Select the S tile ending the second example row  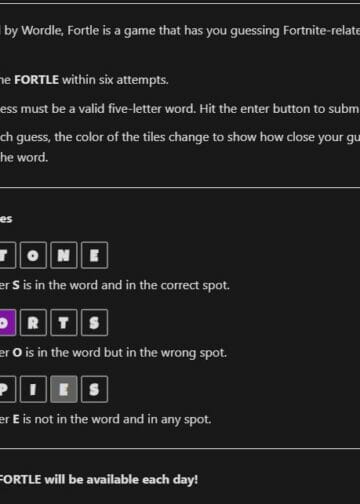94,322
